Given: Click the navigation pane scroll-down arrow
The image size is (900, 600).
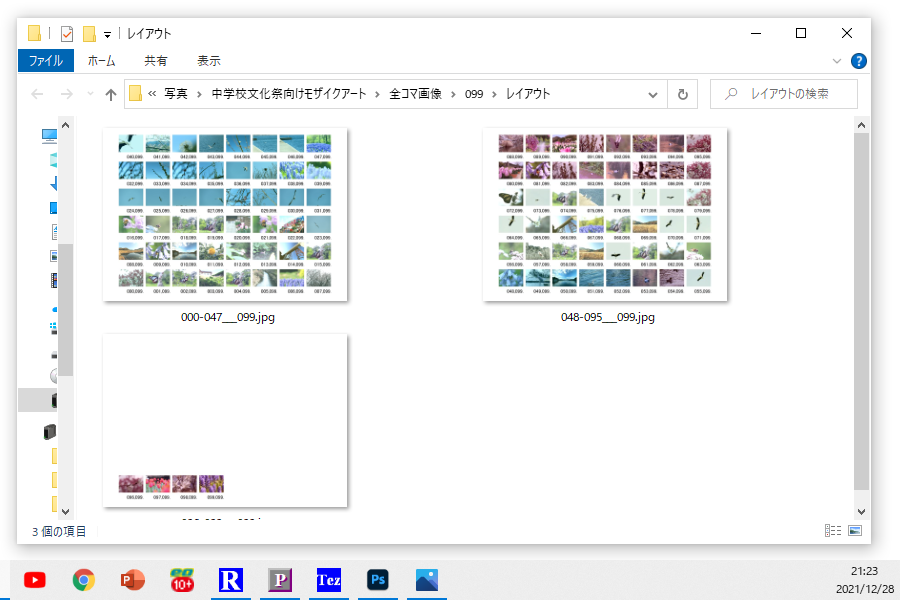Looking at the screenshot, I should tap(65, 512).
